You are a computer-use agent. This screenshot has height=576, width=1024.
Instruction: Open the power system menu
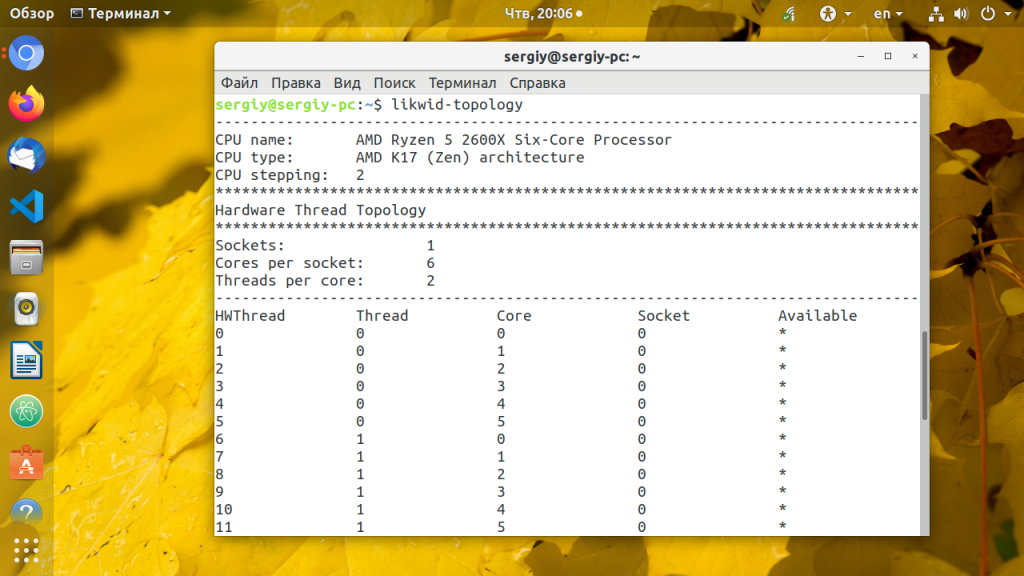tap(993, 14)
